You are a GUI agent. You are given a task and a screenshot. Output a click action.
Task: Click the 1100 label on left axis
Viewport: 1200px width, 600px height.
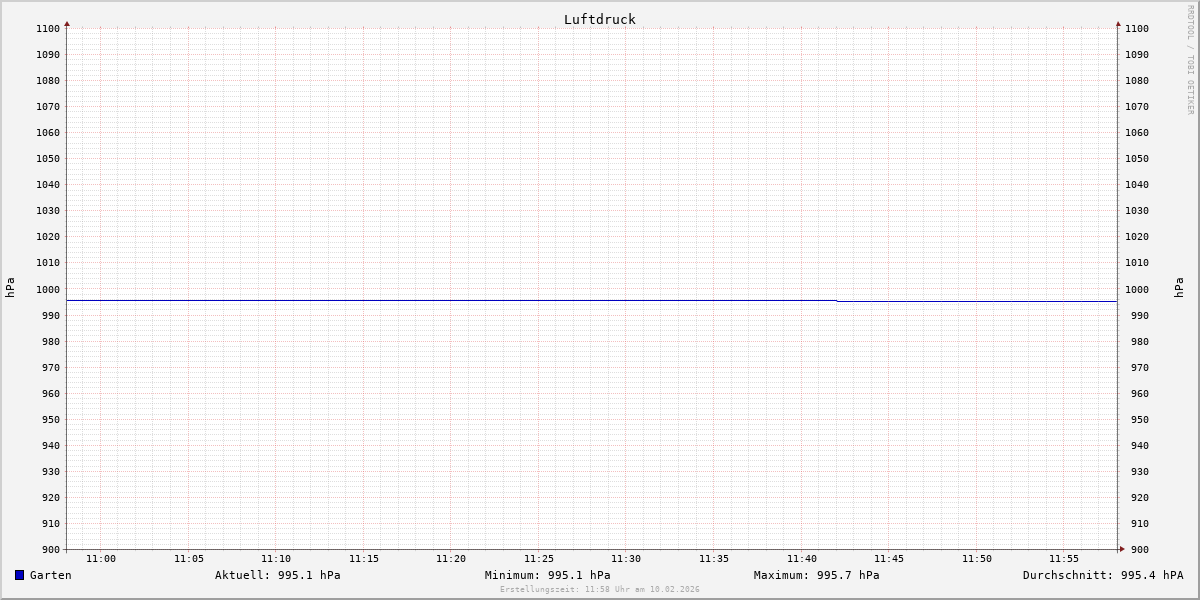coord(48,29)
